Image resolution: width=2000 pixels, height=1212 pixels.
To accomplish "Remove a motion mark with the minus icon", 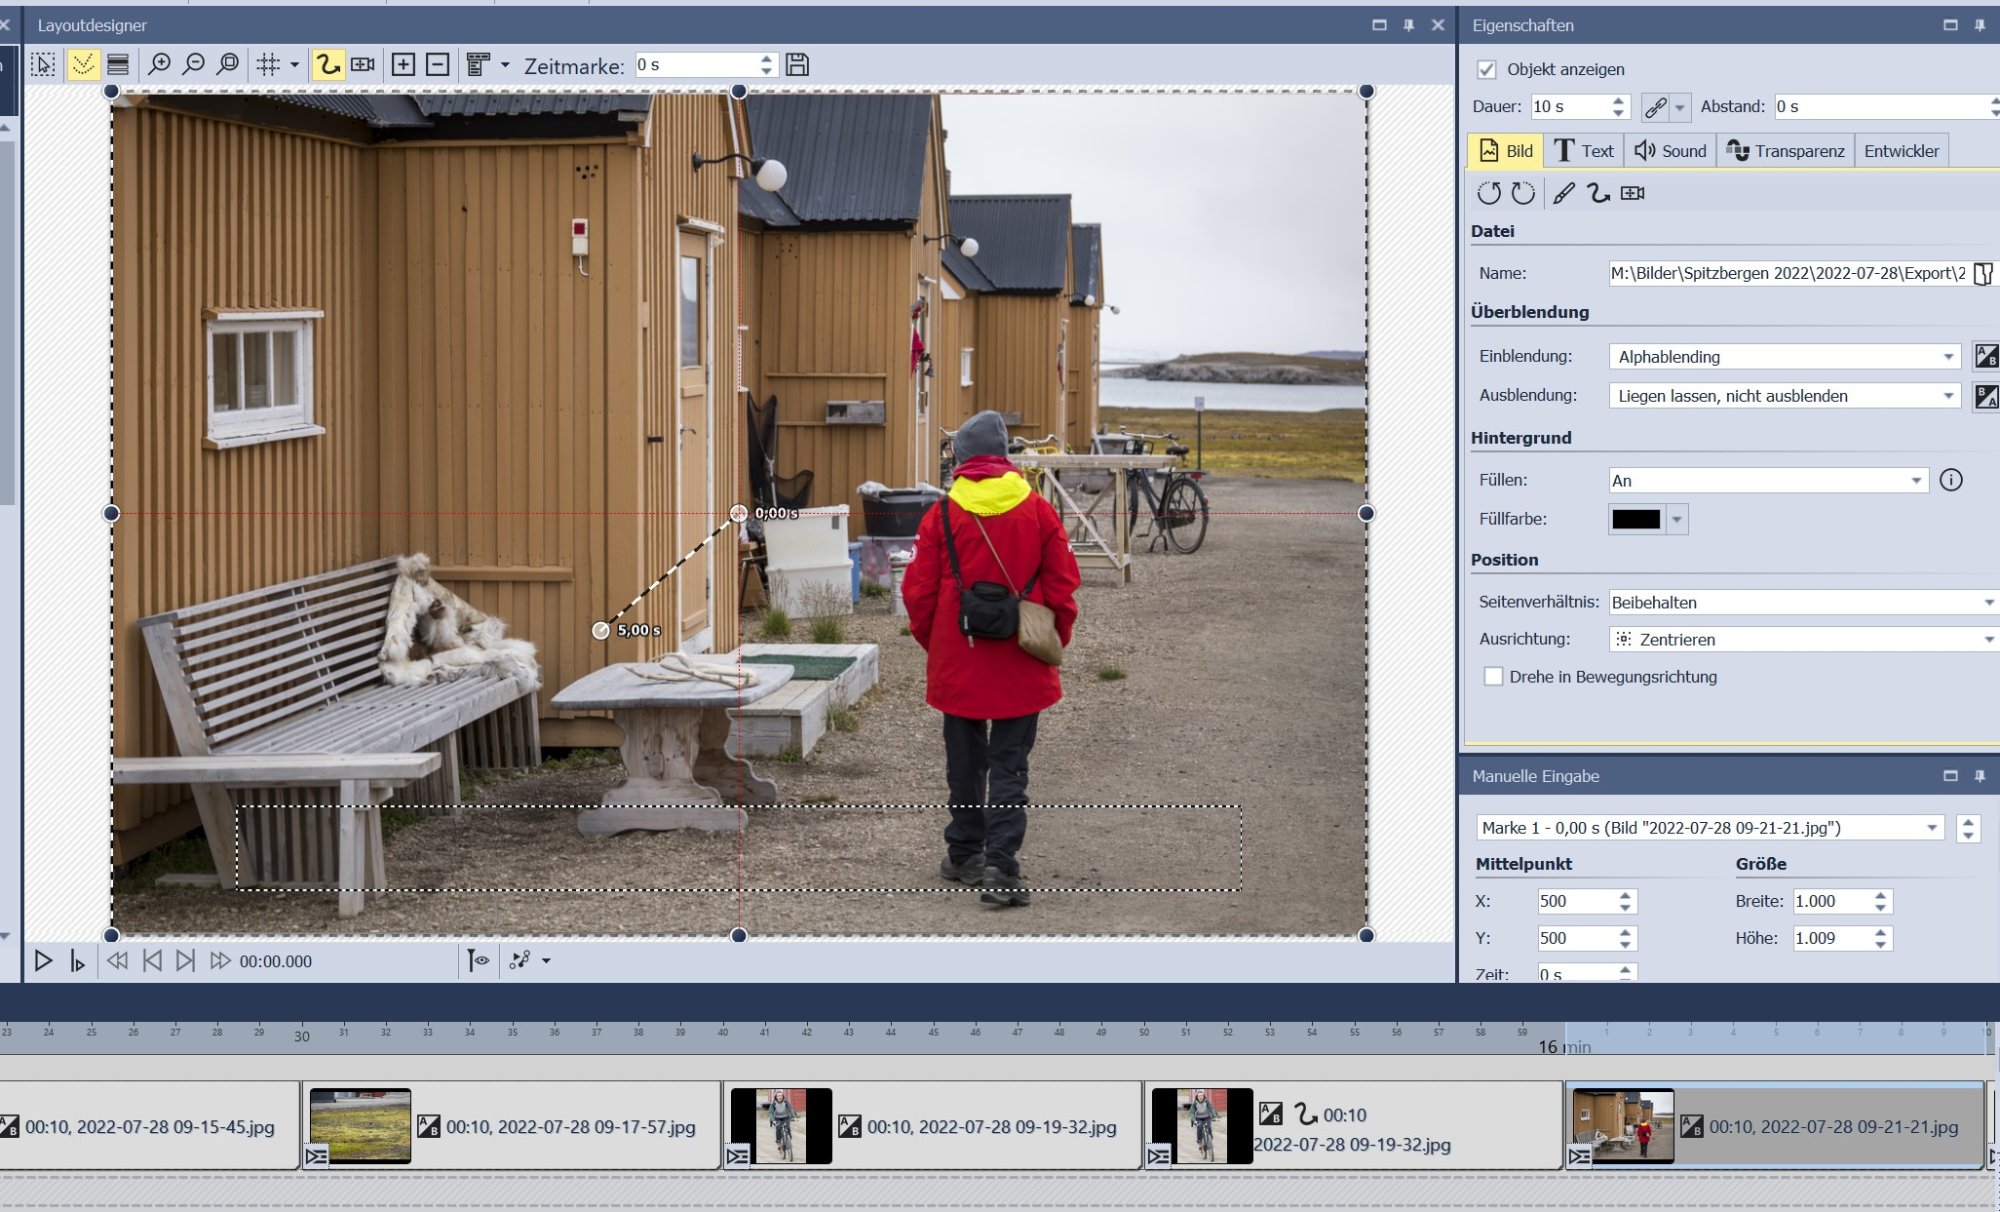I will pos(437,65).
